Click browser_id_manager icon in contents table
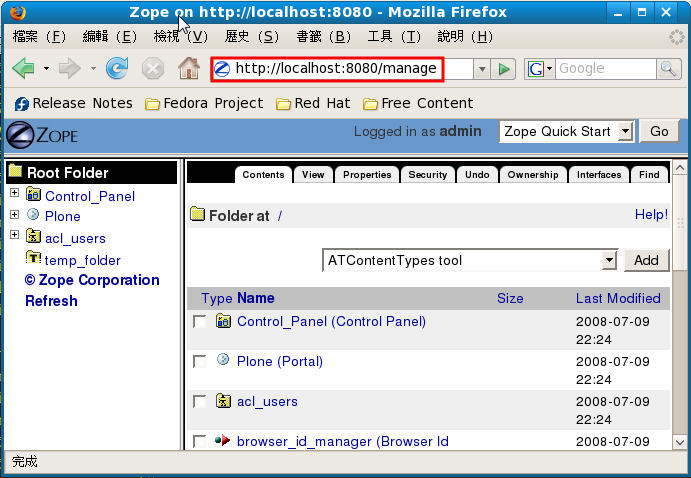Image resolution: width=691 pixels, height=478 pixels. (223, 440)
